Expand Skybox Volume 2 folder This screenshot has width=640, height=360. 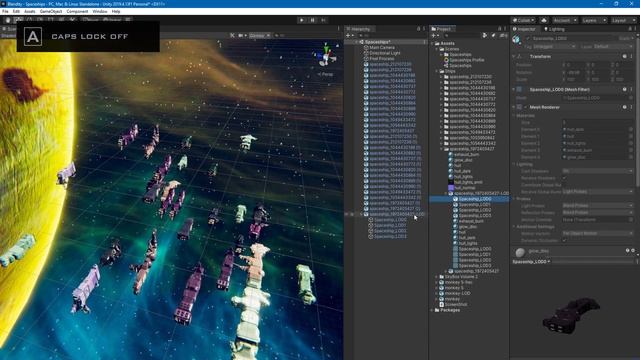[x=437, y=277]
